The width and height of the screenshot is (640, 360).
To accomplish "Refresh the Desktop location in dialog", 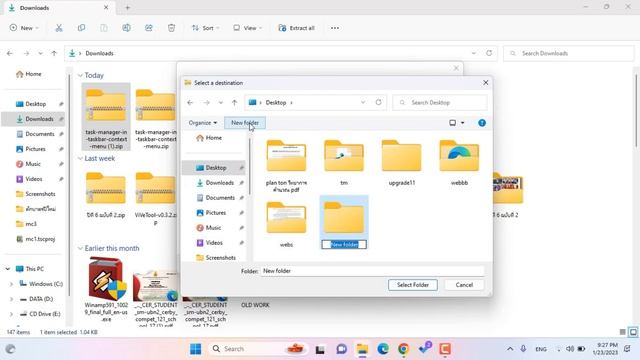I will 378,102.
